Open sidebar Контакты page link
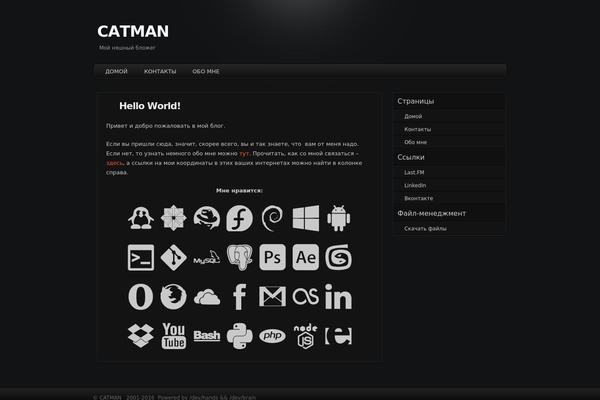600x400 pixels. point(417,129)
